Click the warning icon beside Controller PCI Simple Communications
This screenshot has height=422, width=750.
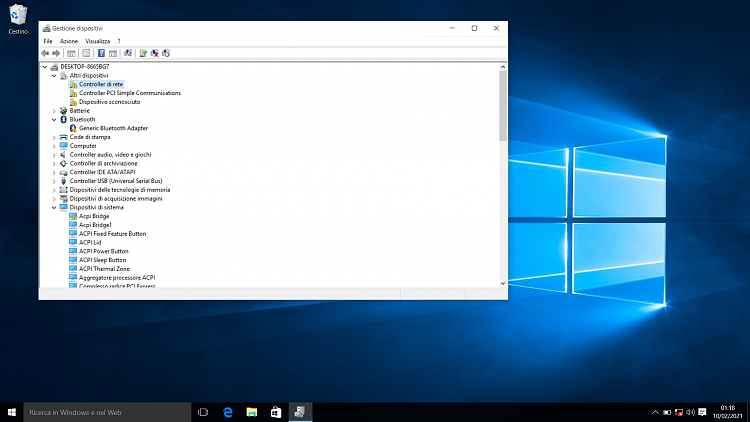[73, 93]
